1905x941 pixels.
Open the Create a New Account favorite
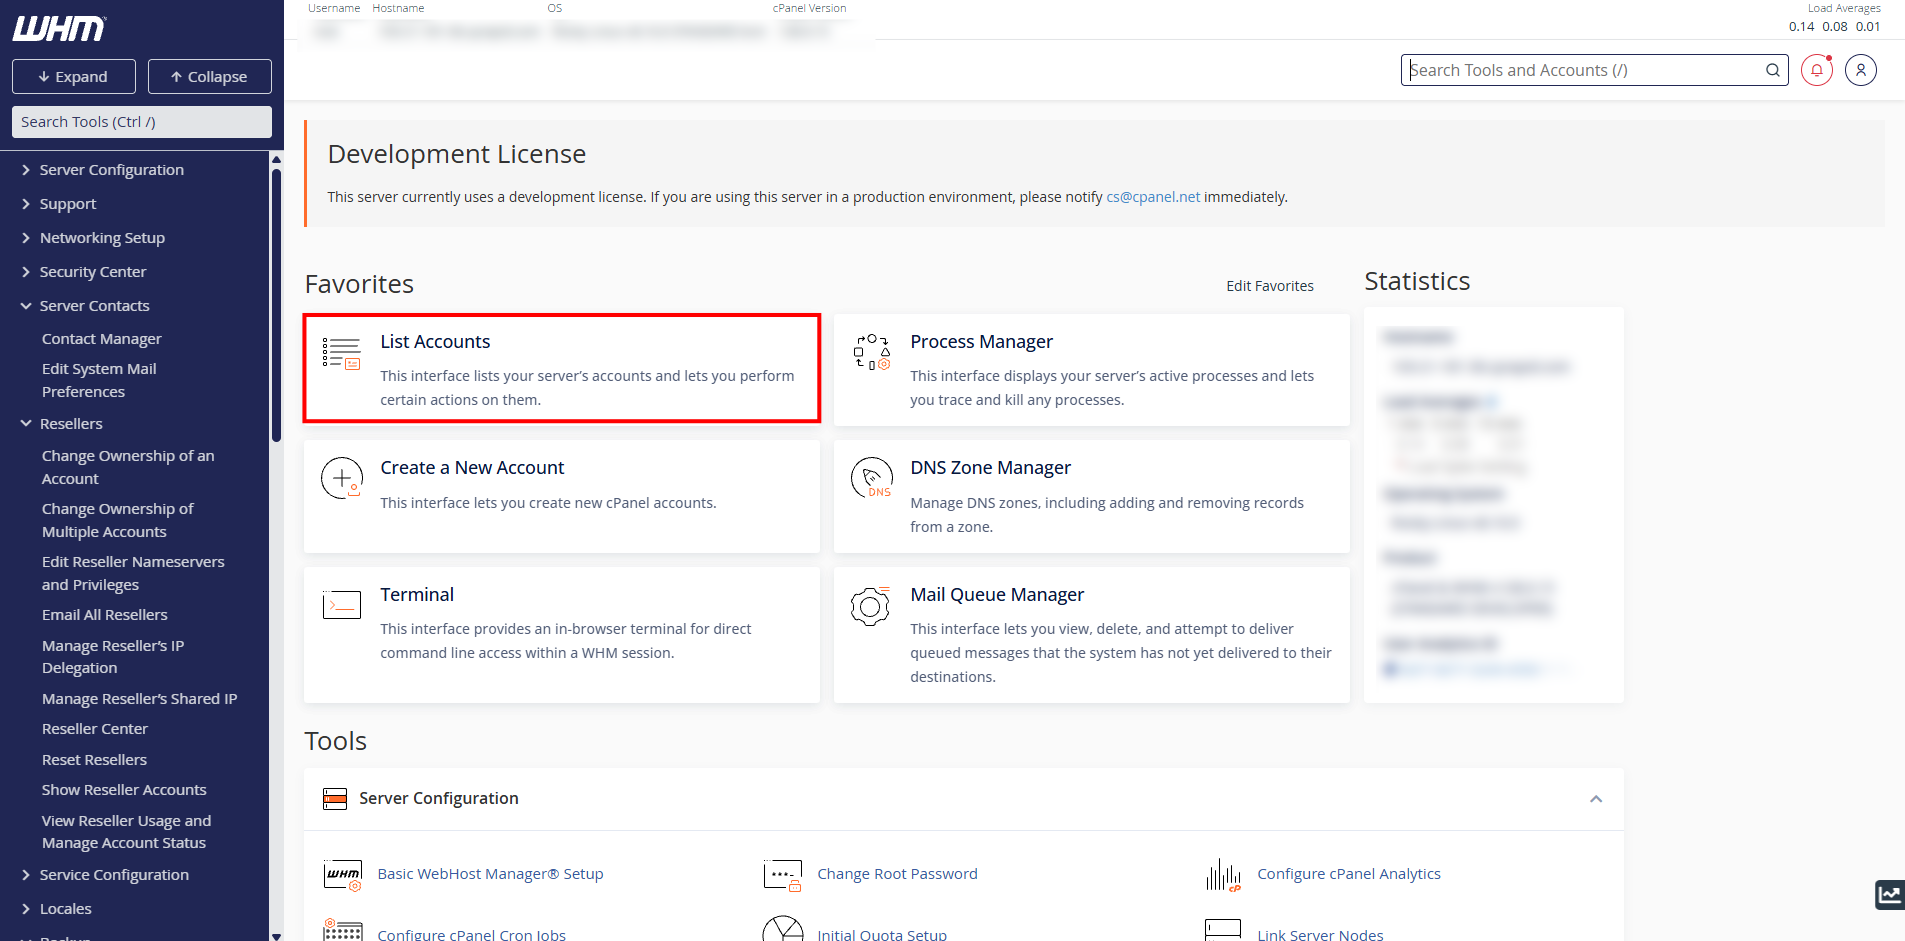click(562, 496)
